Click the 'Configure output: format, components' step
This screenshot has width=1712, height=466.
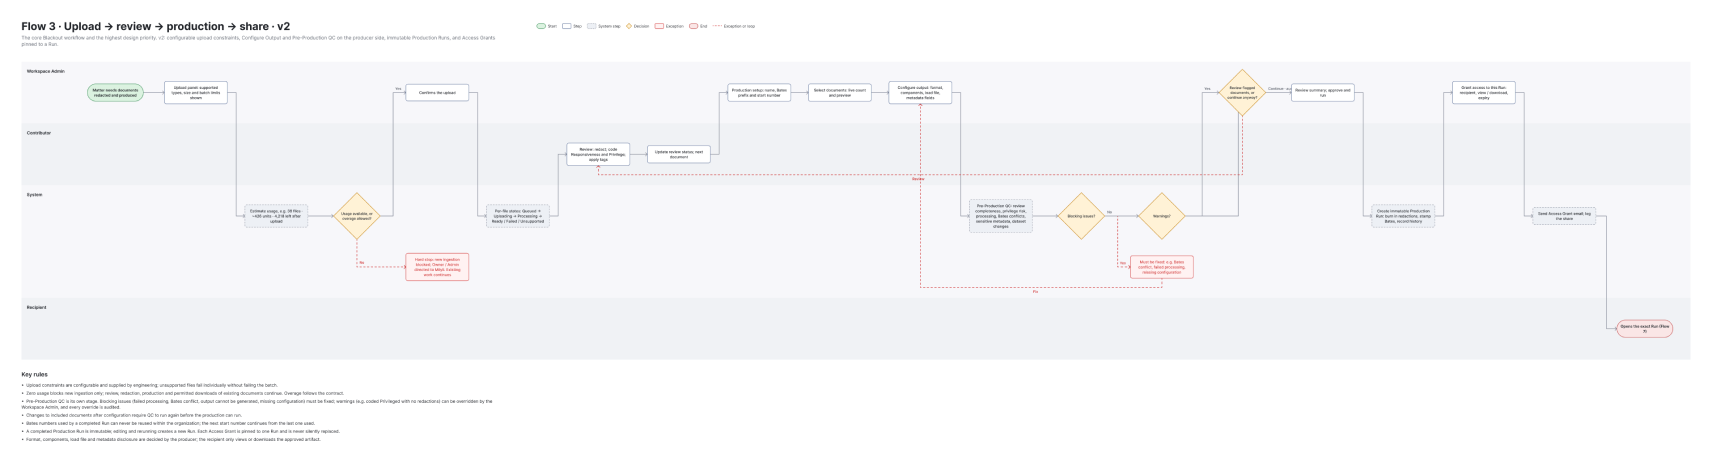920,93
